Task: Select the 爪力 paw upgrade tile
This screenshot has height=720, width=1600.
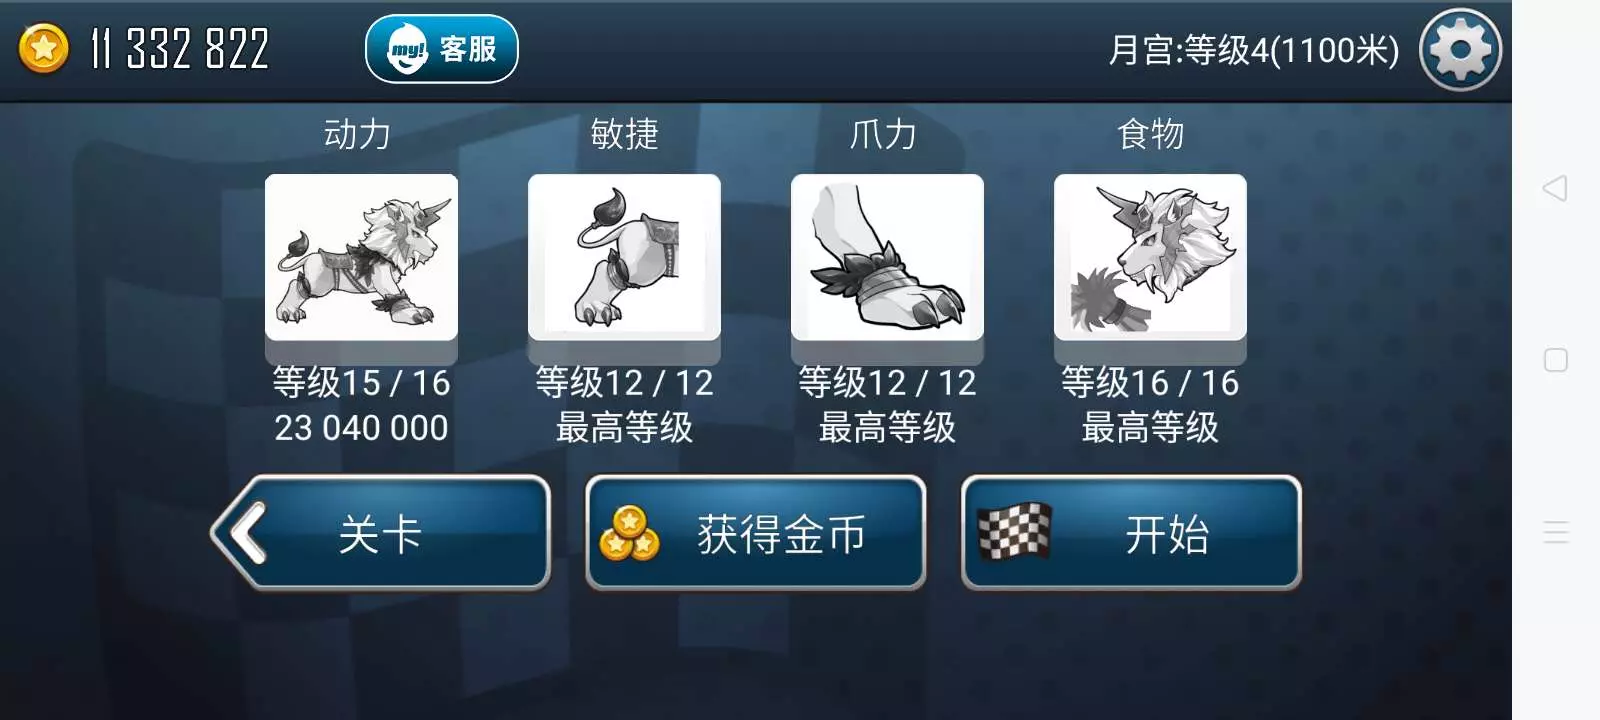Action: pyautogui.click(x=887, y=258)
